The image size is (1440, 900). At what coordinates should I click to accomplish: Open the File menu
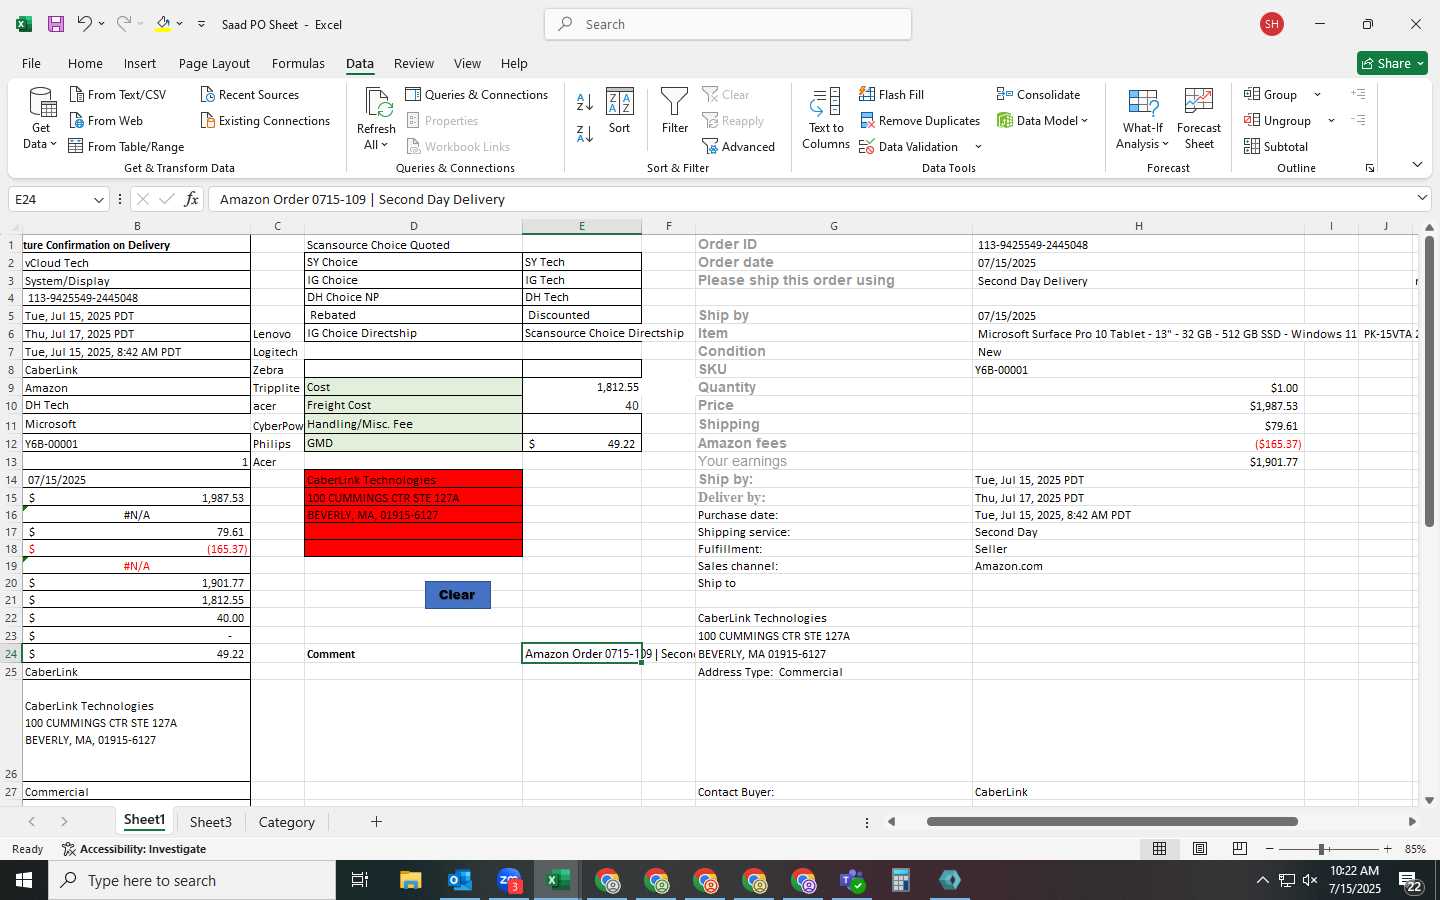coord(32,63)
